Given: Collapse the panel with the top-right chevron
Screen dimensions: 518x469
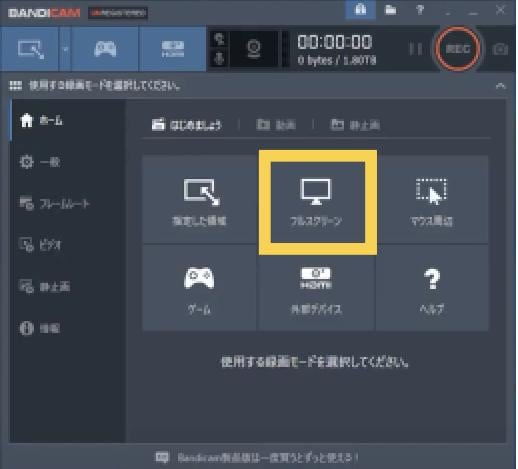Looking at the screenshot, I should point(500,86).
